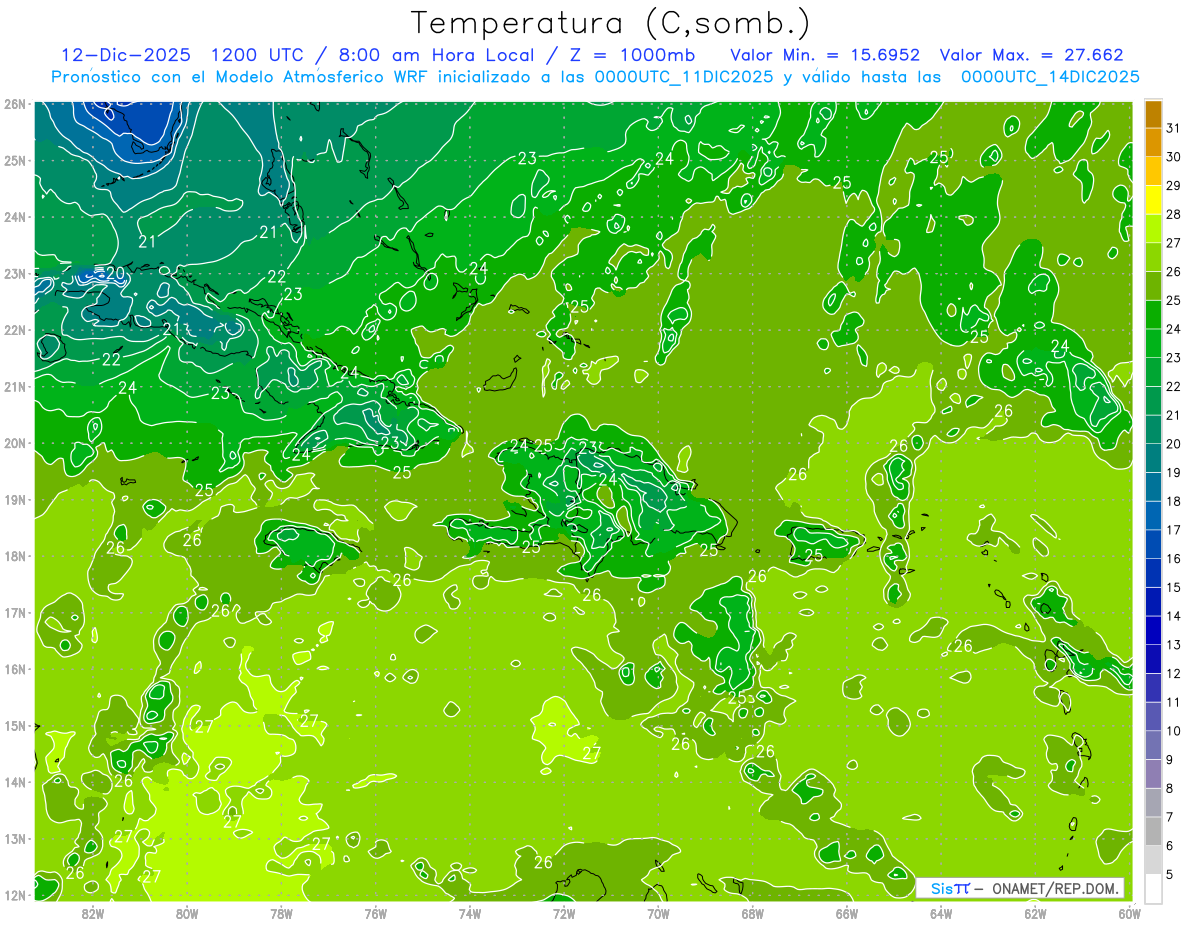Viewport: 1200px width, 927px height.
Task: Click the 16N latitude axis label
Action: [x=15, y=669]
